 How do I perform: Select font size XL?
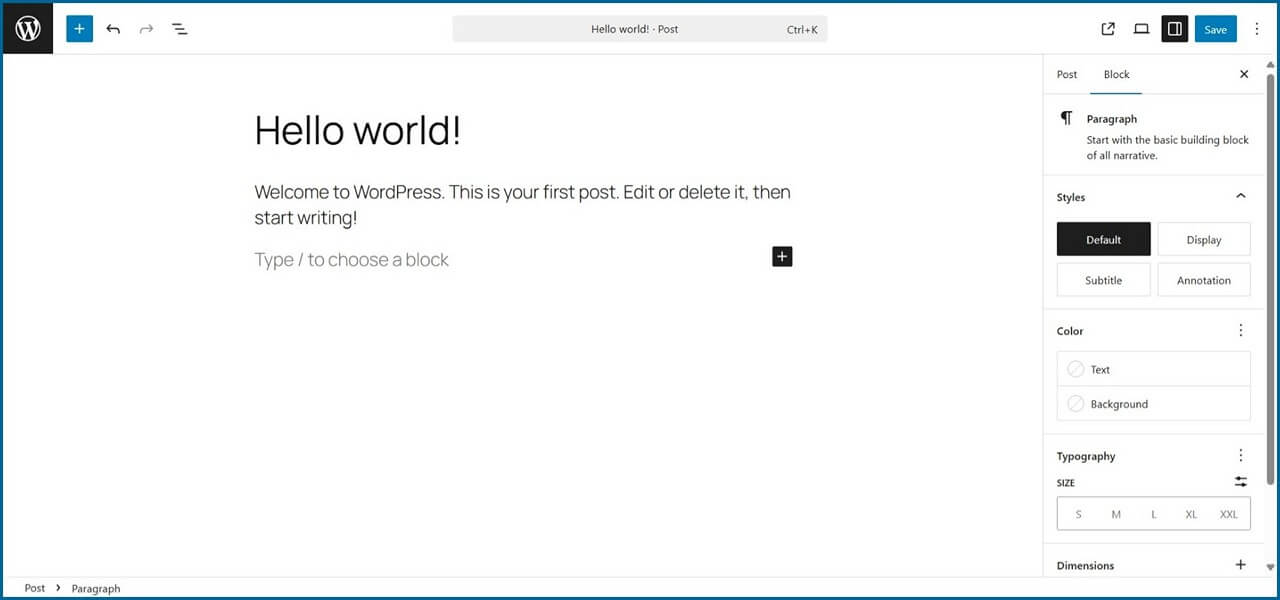point(1191,514)
